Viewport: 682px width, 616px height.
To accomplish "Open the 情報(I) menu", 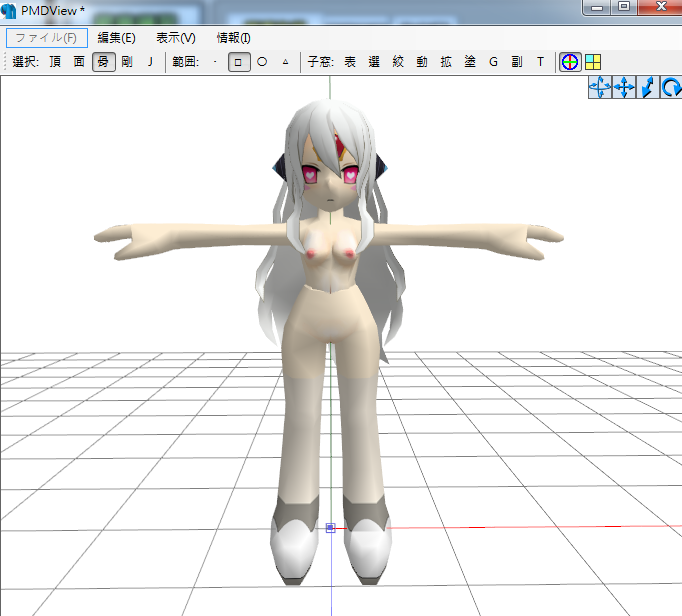I will click(234, 38).
